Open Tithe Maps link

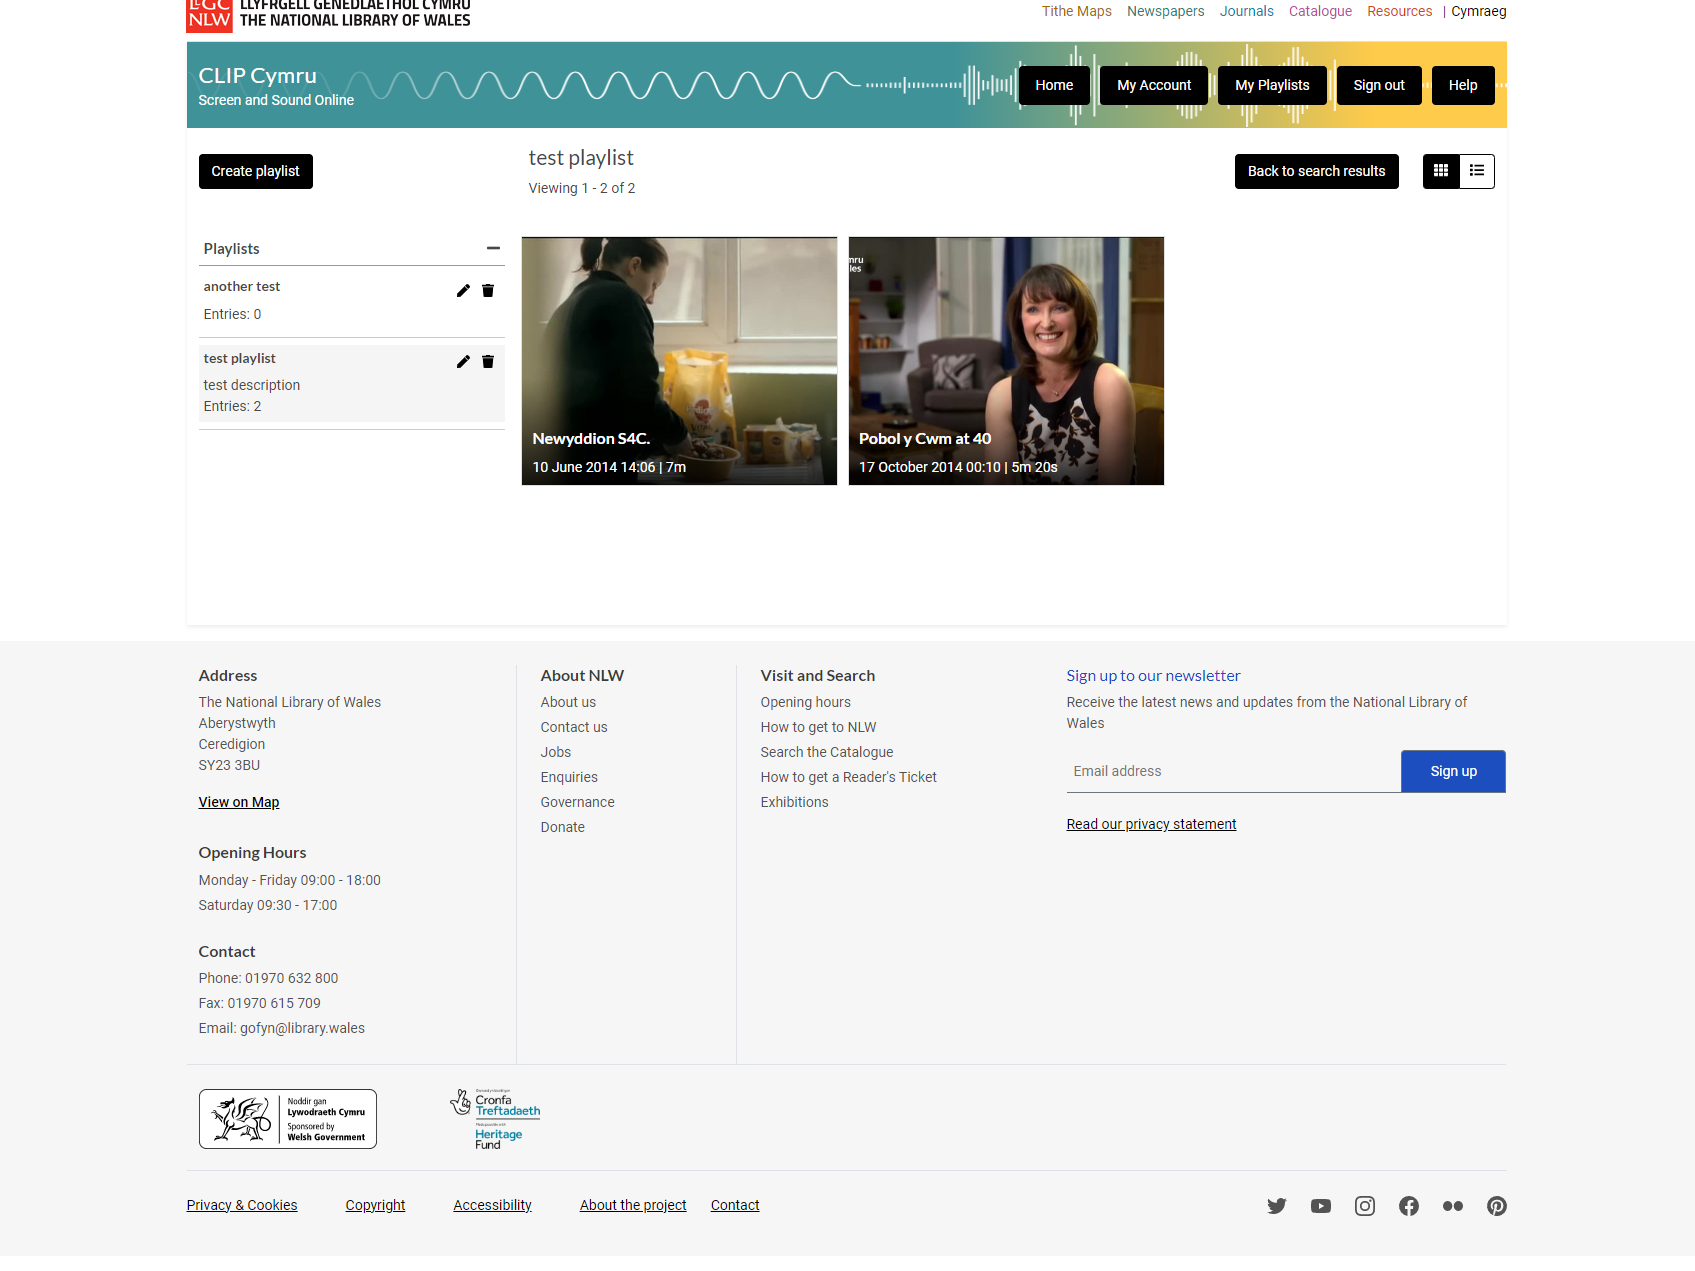click(x=1077, y=11)
